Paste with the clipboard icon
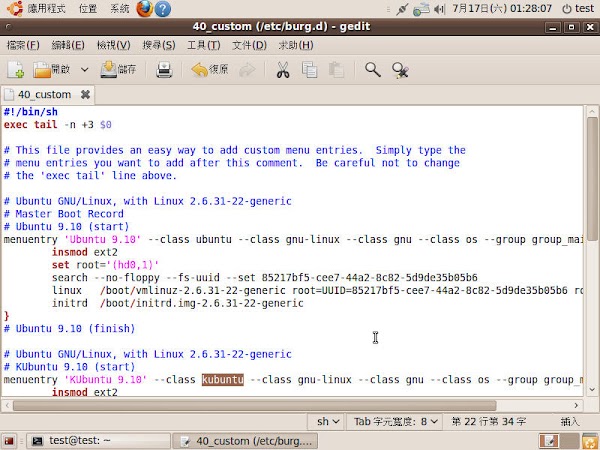The height and width of the screenshot is (450, 600). 336,70
